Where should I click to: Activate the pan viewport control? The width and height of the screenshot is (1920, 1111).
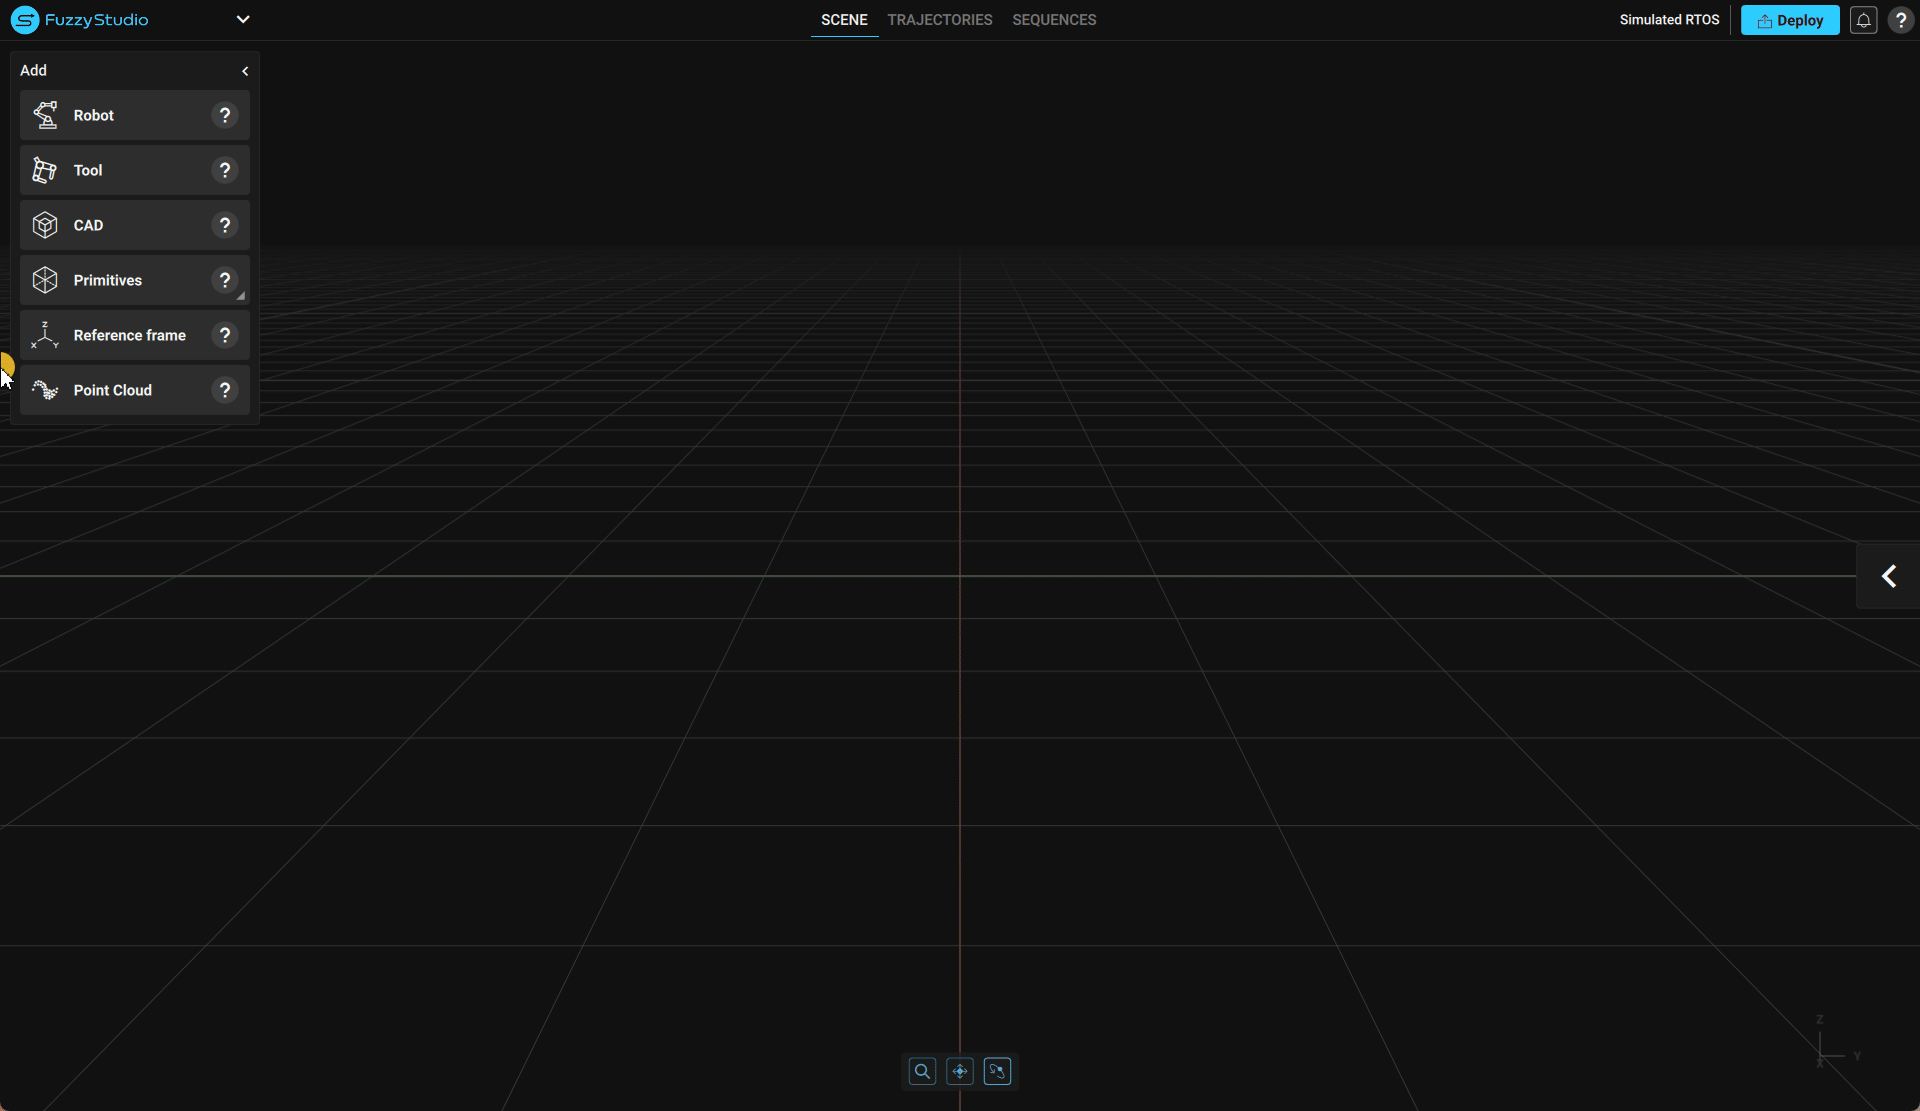point(959,1070)
